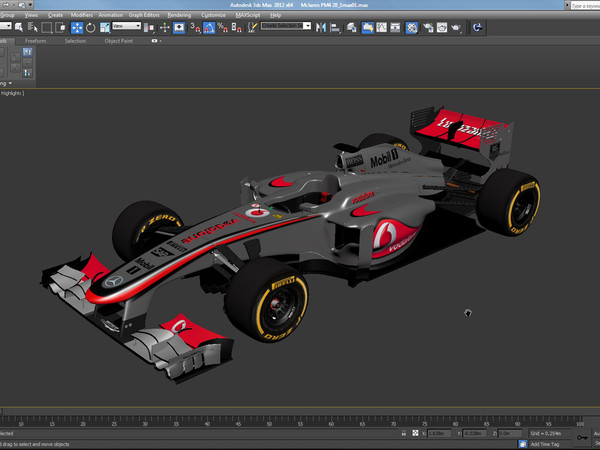Toggle the Graphite Modeling Tools ribbon
The image size is (600, 450).
[367, 27]
